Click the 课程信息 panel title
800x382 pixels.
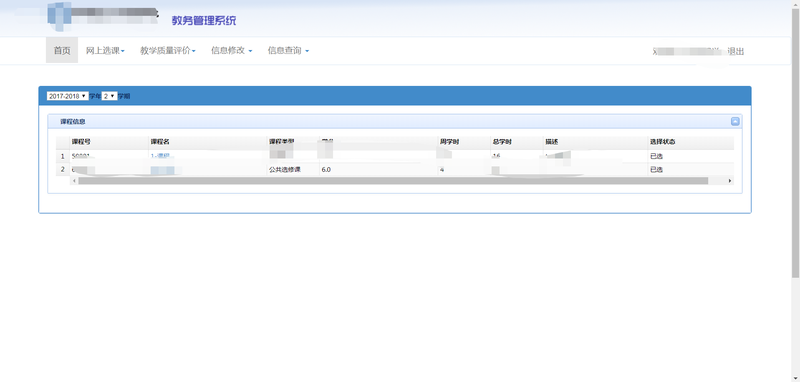click(x=73, y=122)
